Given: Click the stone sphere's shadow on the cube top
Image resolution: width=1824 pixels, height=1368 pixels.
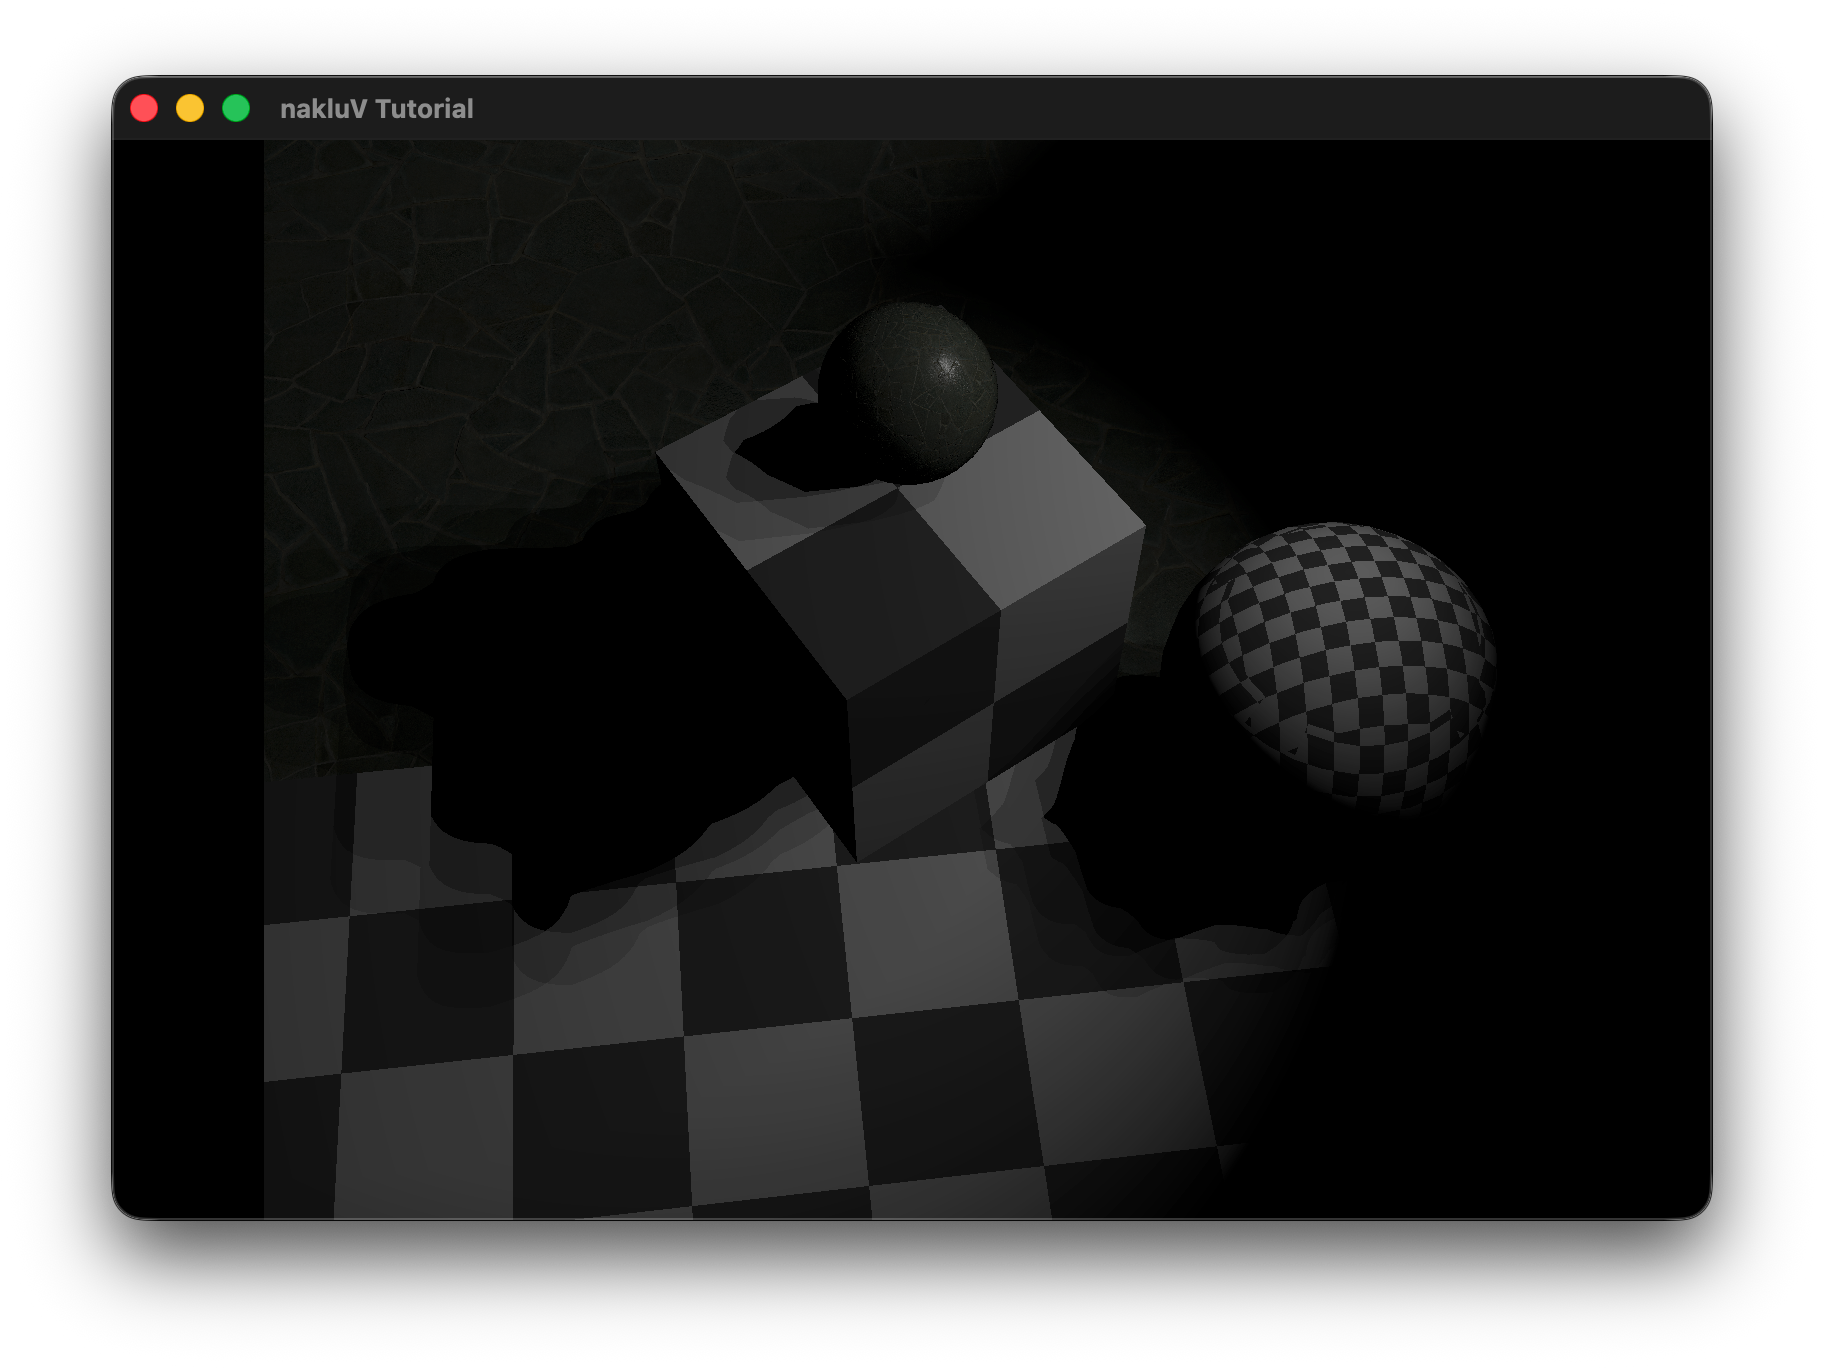Looking at the screenshot, I should point(790,450).
